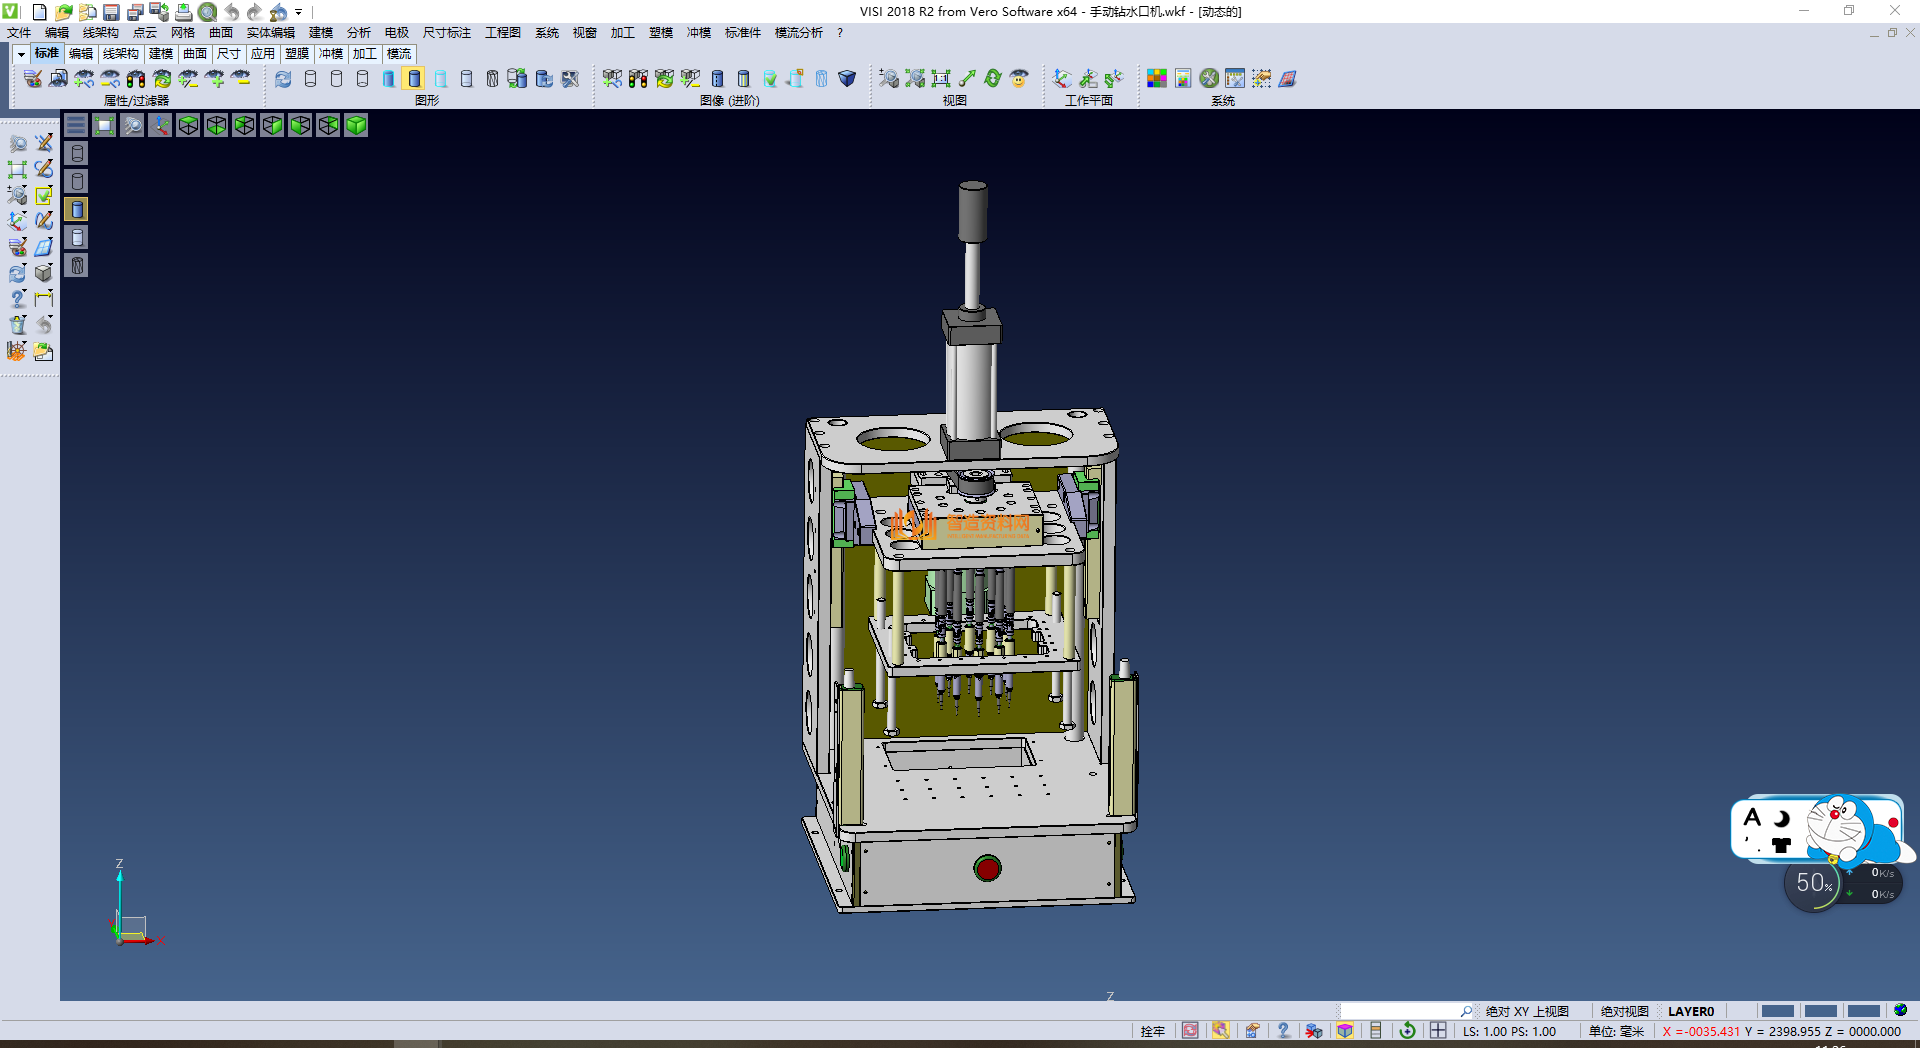Click the 单位: 毫米 units button

1615,1031
